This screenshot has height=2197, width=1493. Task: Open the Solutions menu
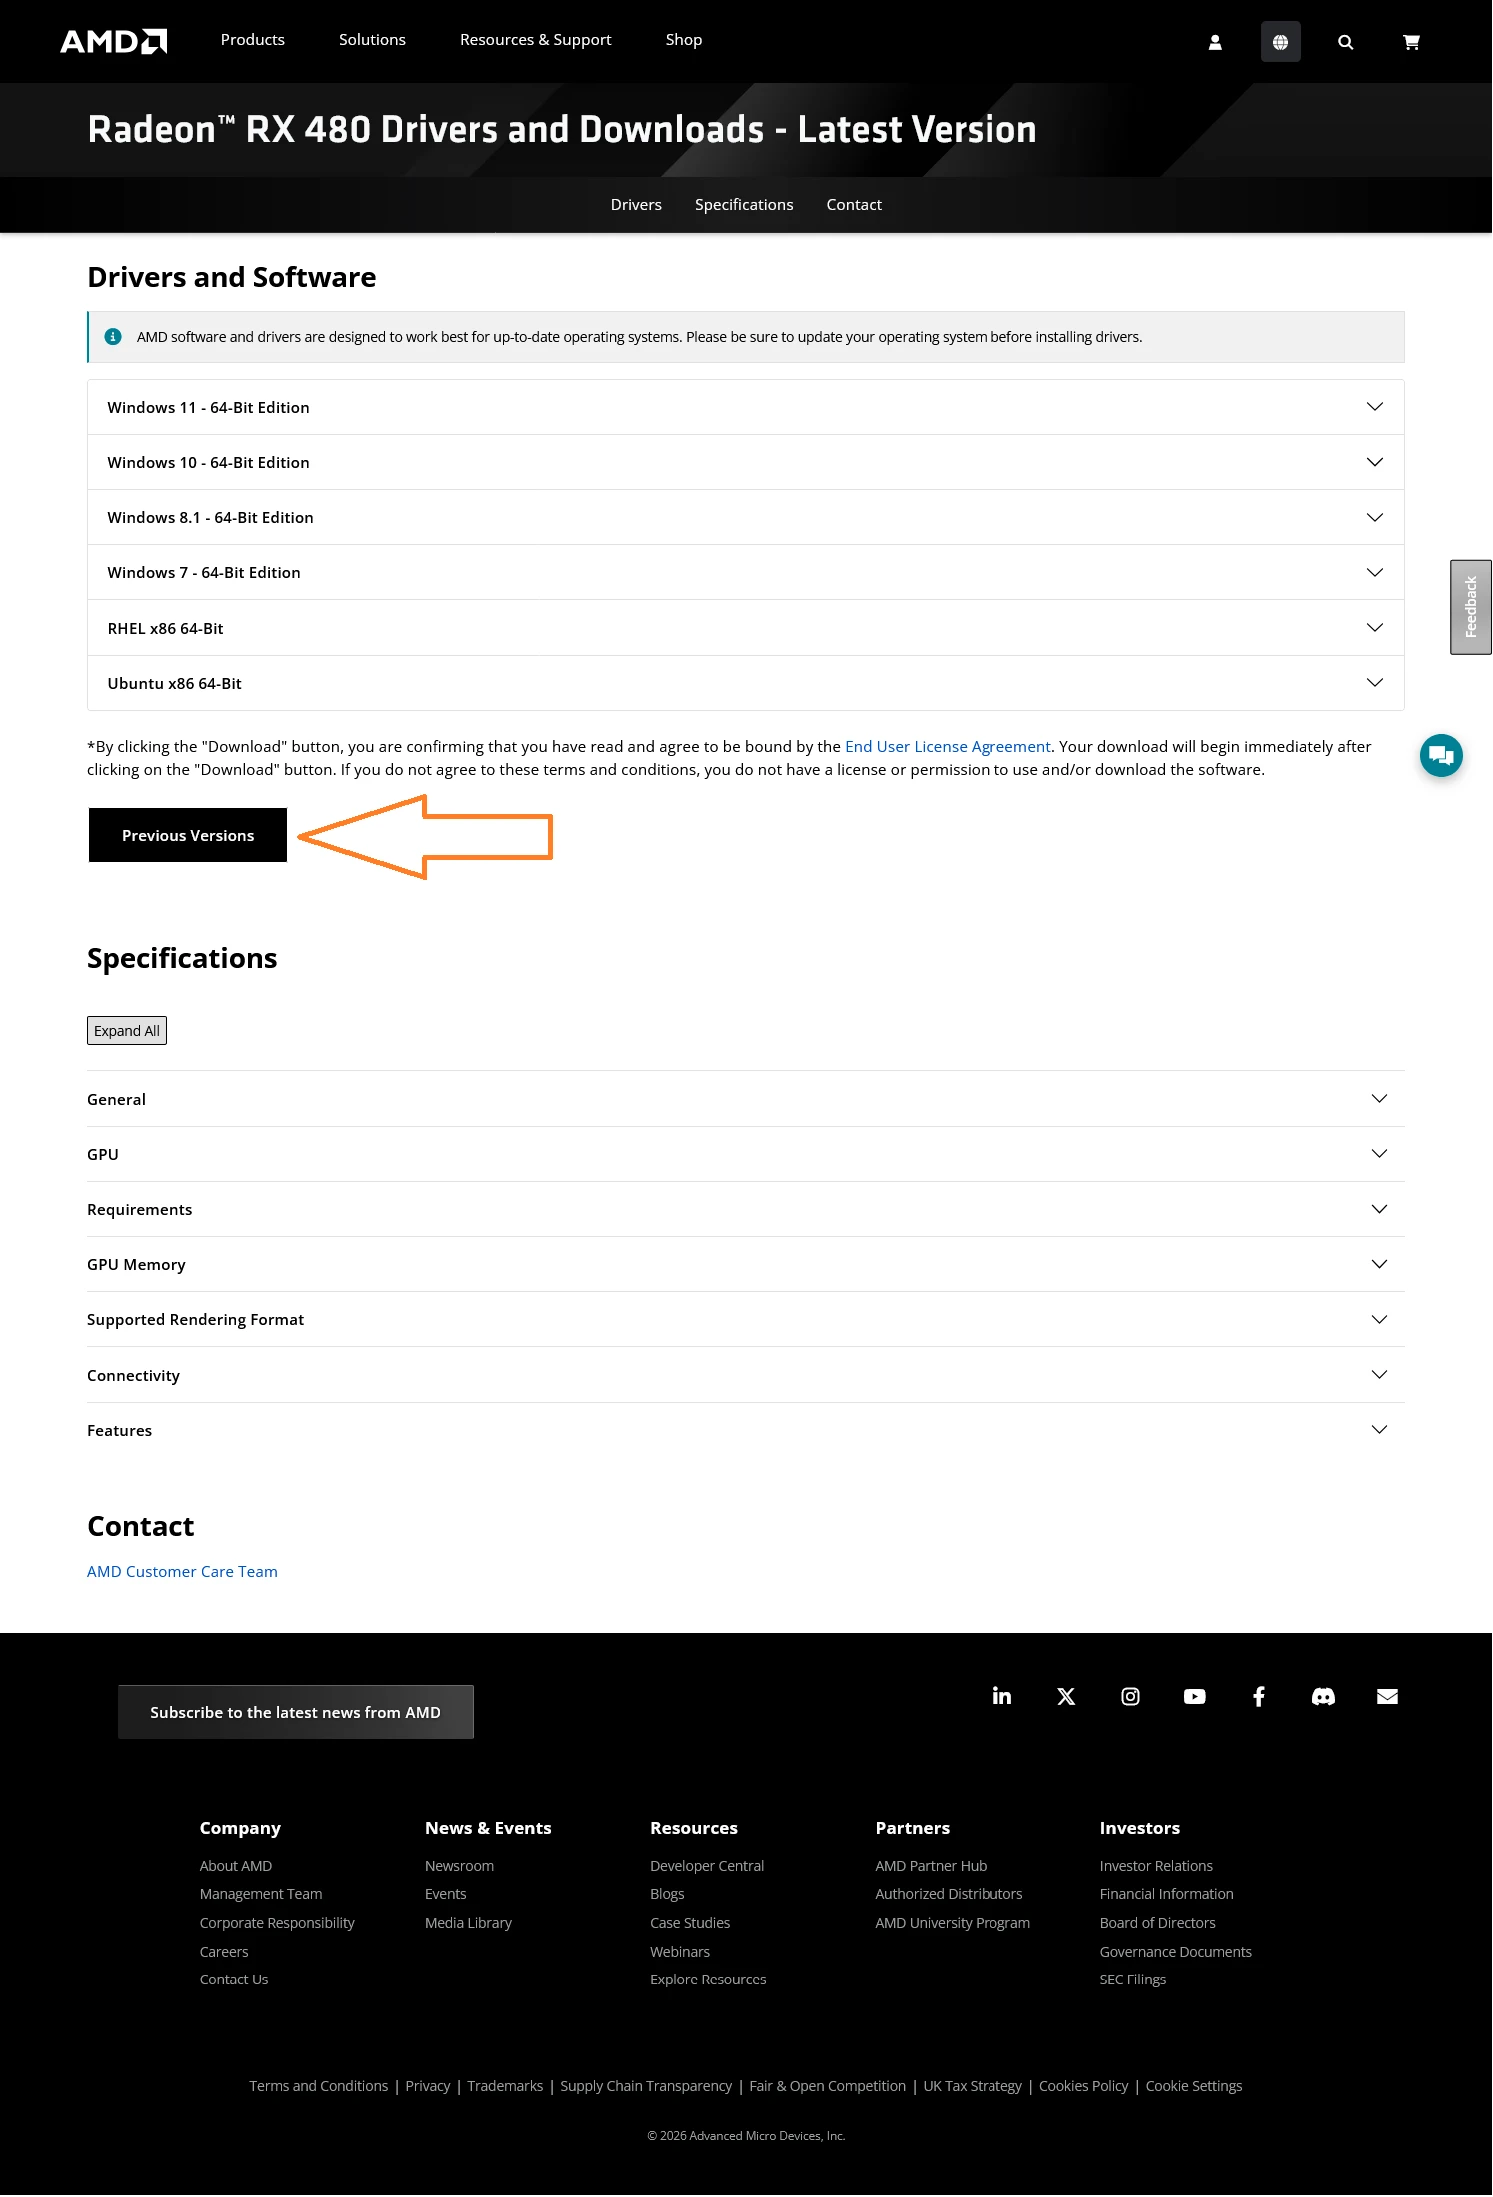click(x=372, y=40)
